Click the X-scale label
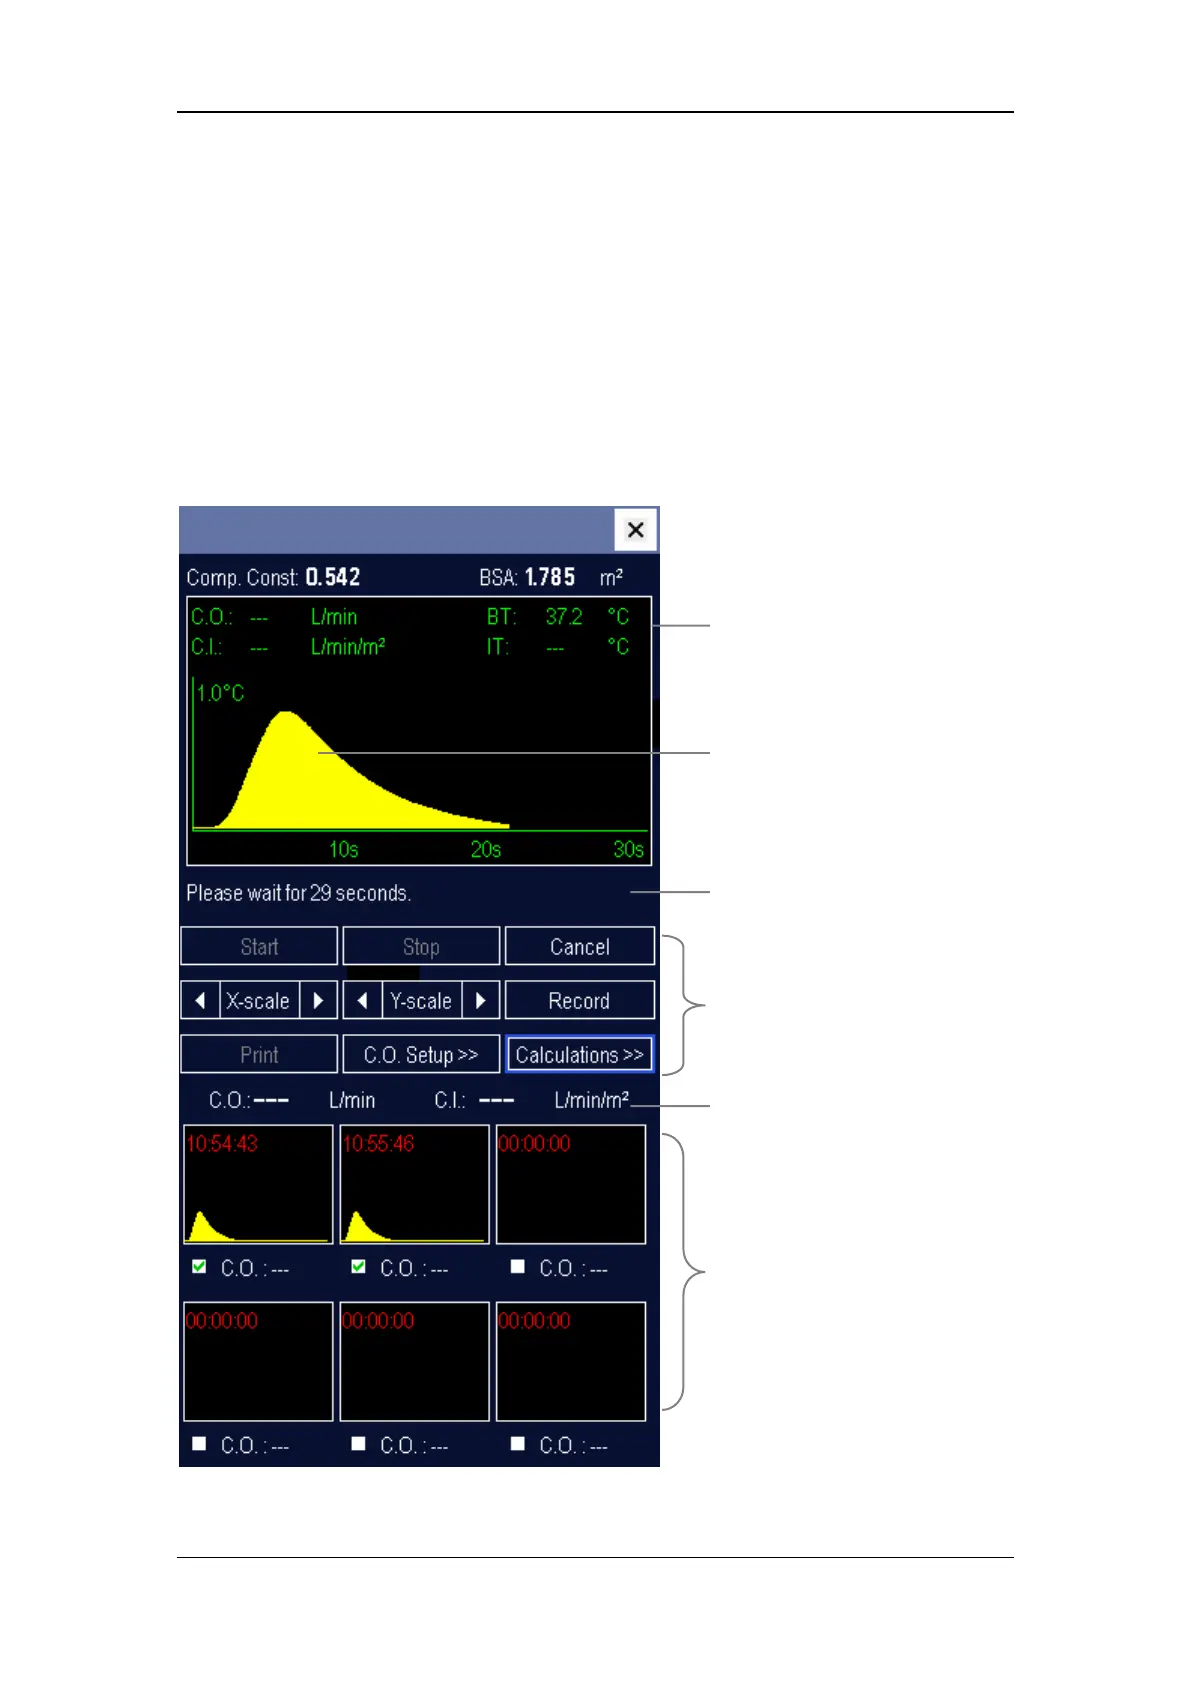Screen dimensions: 1190x1684 coord(259,1000)
